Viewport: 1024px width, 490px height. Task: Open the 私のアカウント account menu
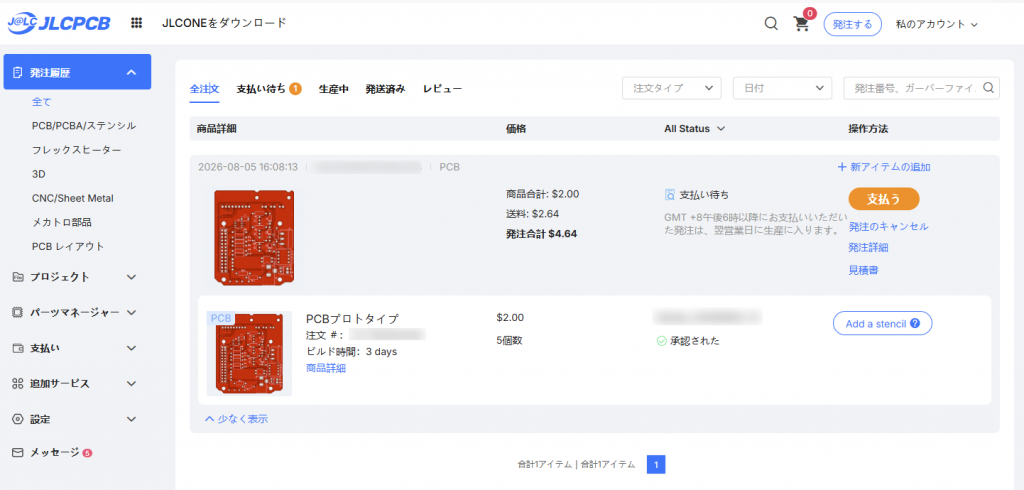tap(936, 24)
